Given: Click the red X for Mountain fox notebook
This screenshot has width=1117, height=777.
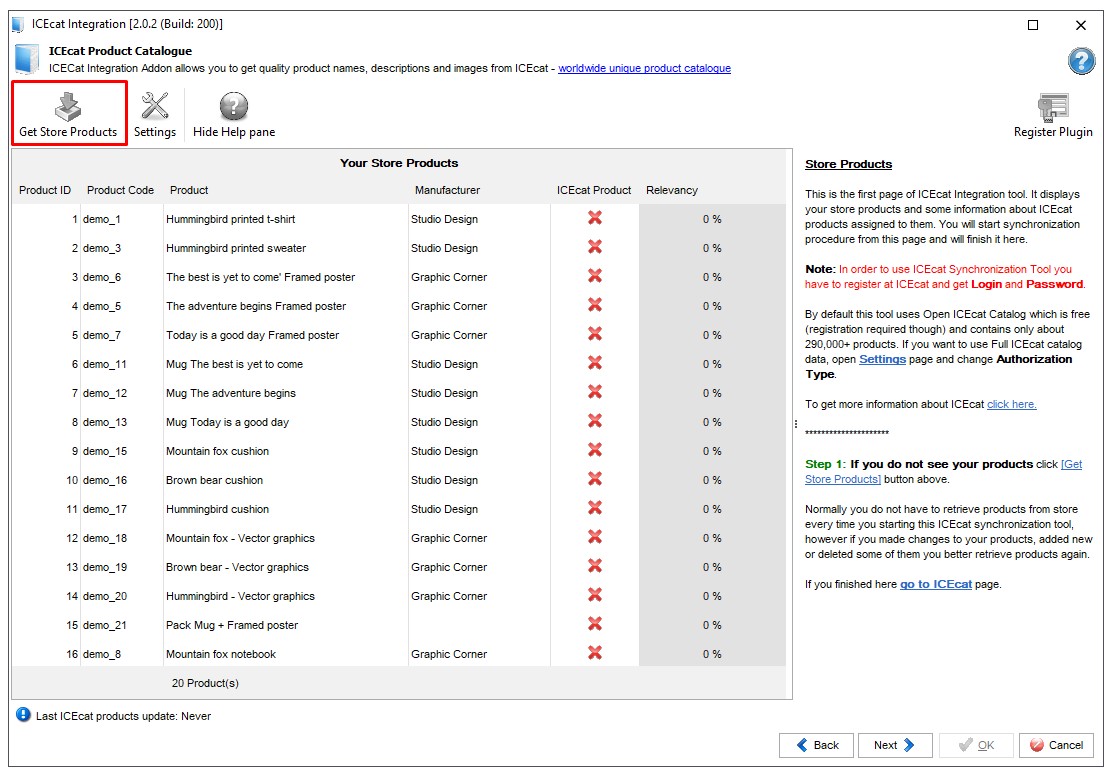Looking at the screenshot, I should pos(595,652).
